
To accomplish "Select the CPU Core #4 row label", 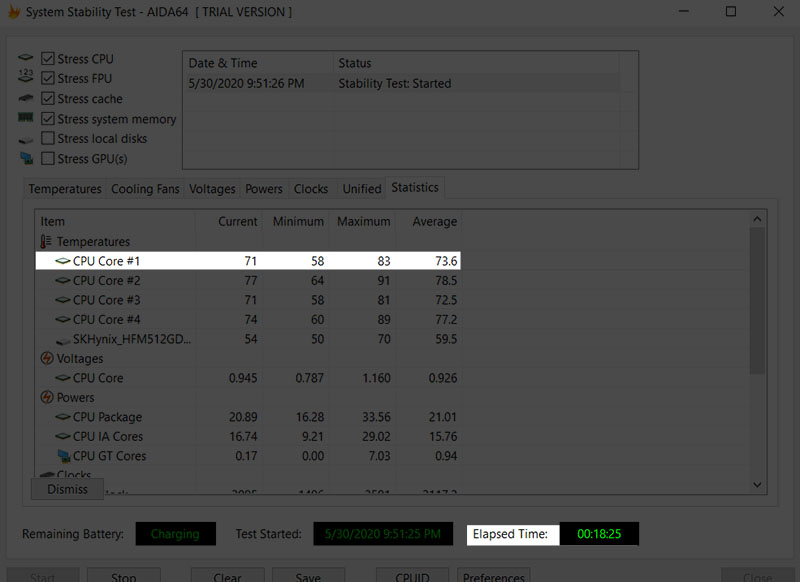I will 106,319.
